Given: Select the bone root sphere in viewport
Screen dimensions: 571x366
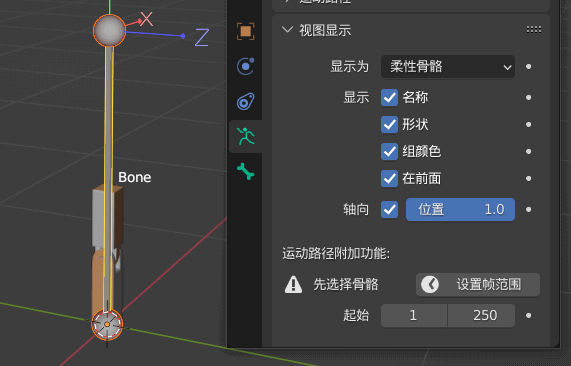Looking at the screenshot, I should (107, 324).
